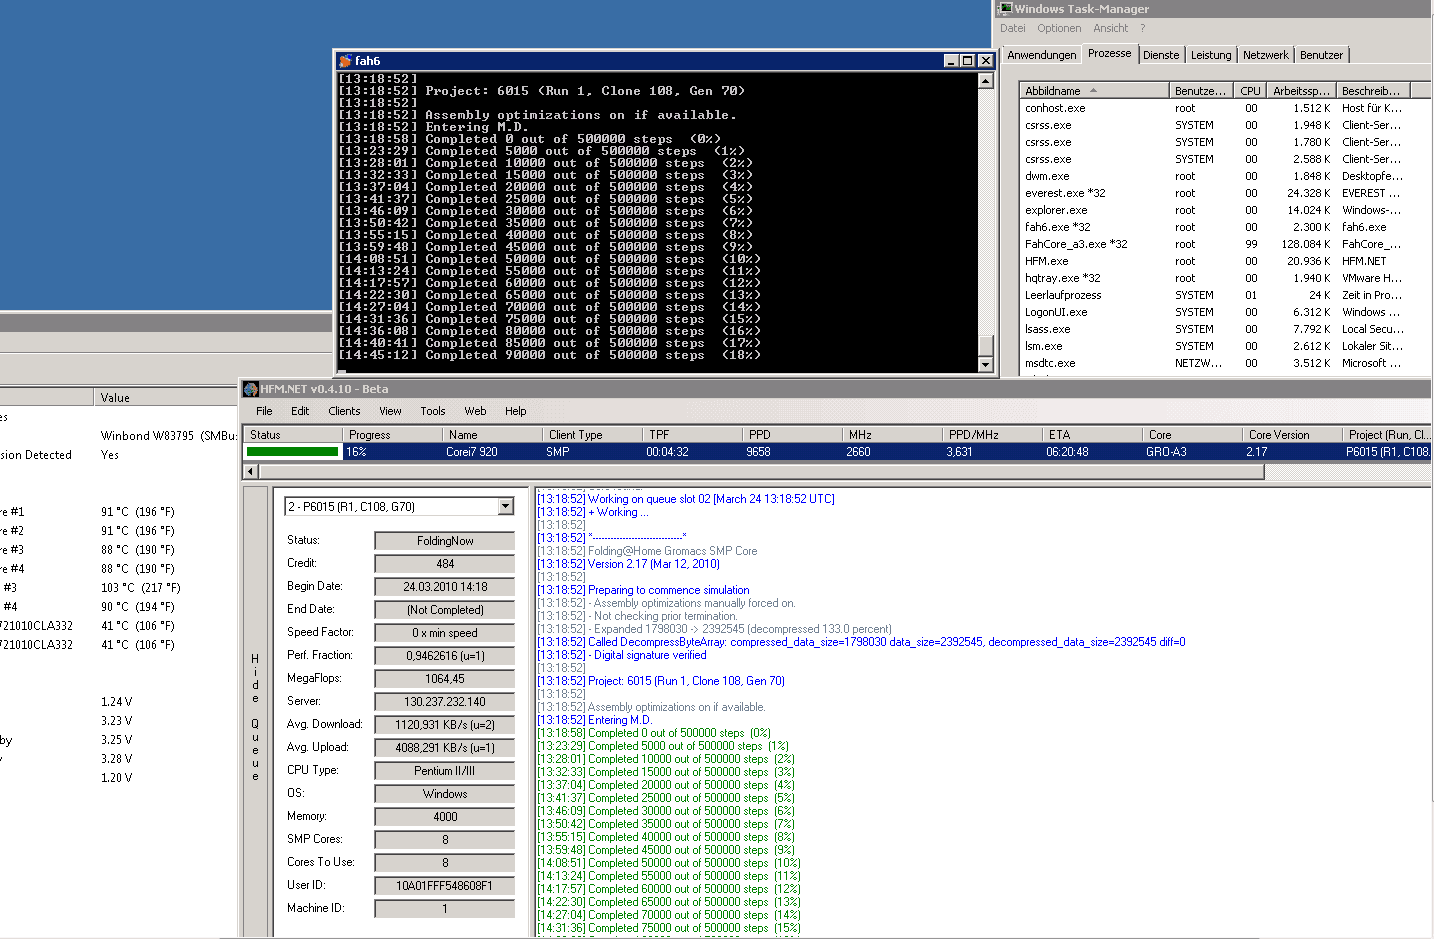The width and height of the screenshot is (1434, 939).
Task: Open the File menu in HFM.NET
Action: pos(264,411)
